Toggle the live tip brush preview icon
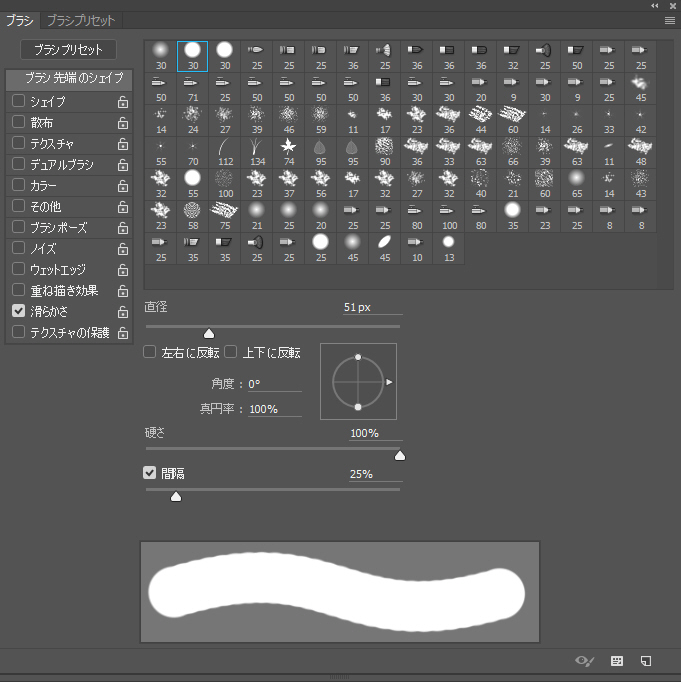The image size is (681, 682). [x=584, y=661]
